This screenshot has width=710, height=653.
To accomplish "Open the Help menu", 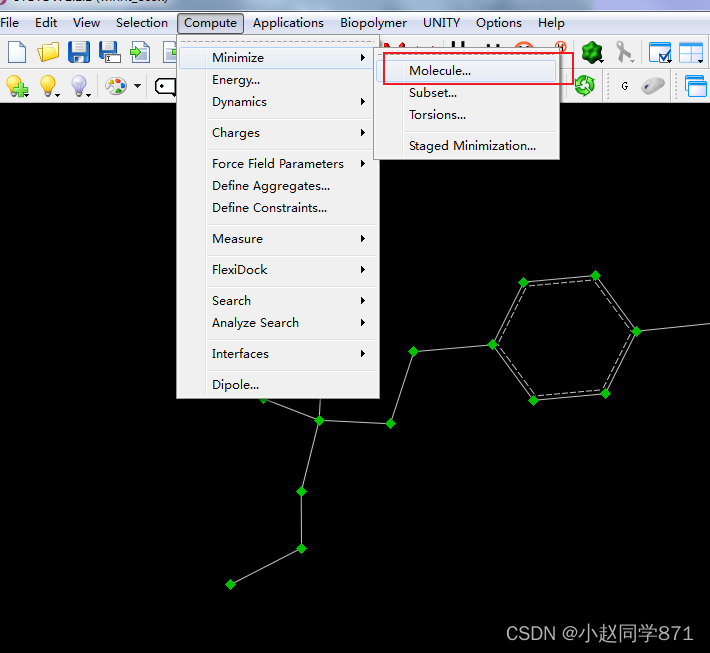I will [551, 23].
